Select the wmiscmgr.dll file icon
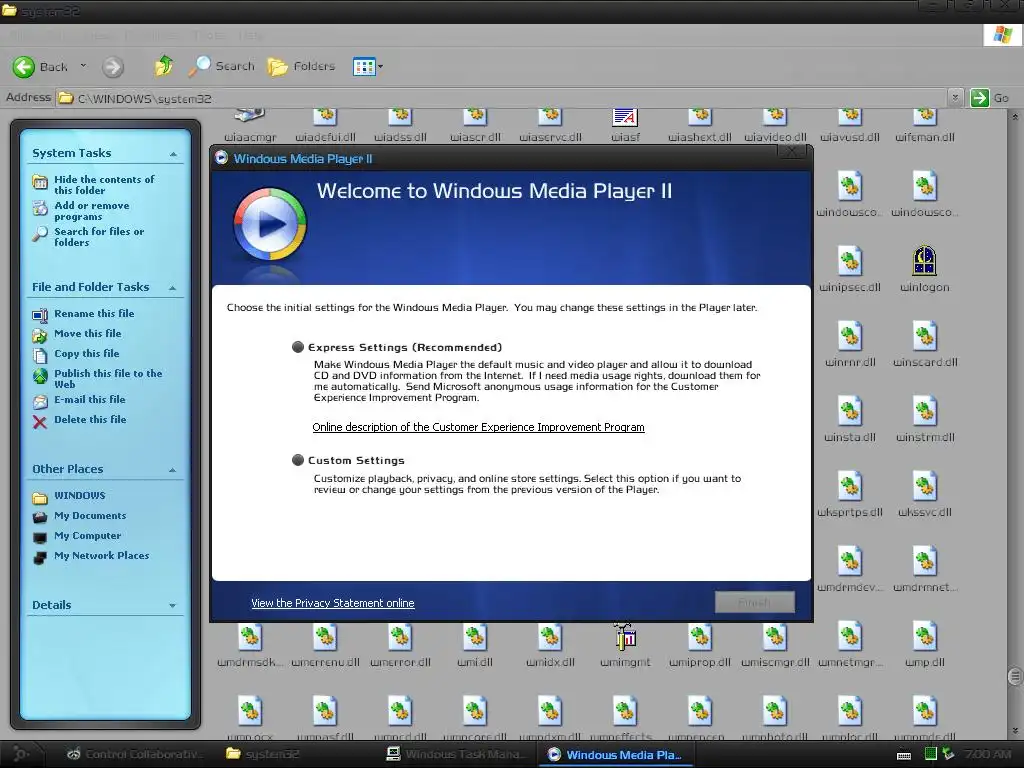The height and width of the screenshot is (768, 1024). [x=775, y=637]
